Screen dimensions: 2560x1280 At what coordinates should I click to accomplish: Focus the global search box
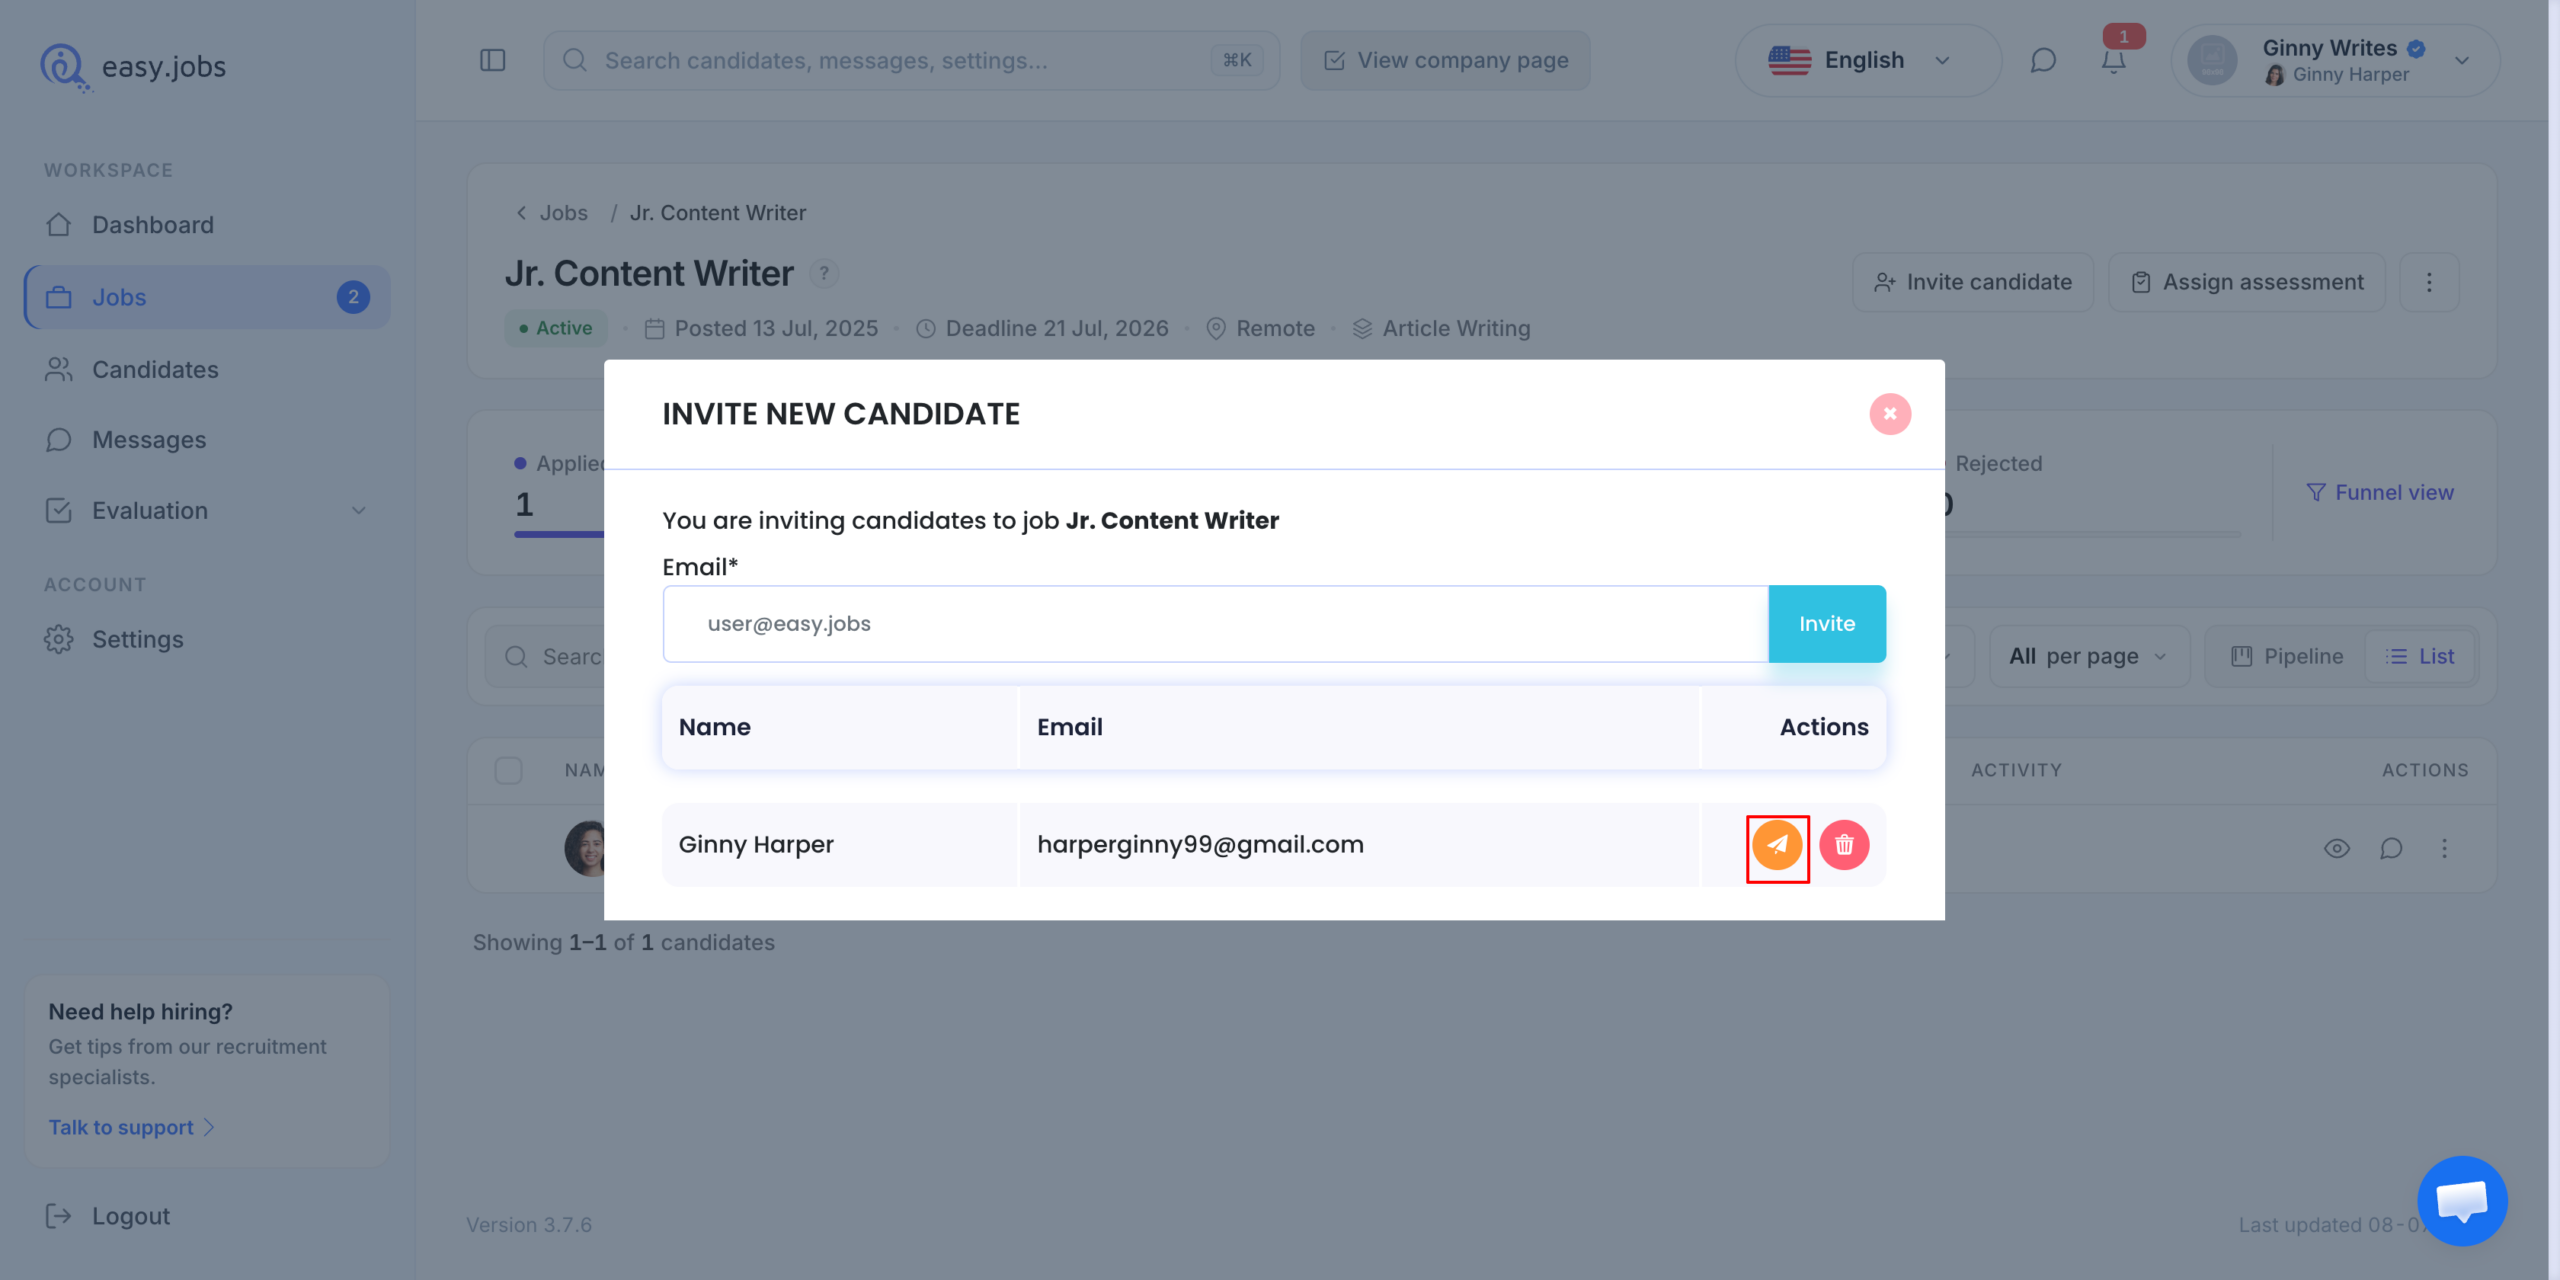[910, 60]
